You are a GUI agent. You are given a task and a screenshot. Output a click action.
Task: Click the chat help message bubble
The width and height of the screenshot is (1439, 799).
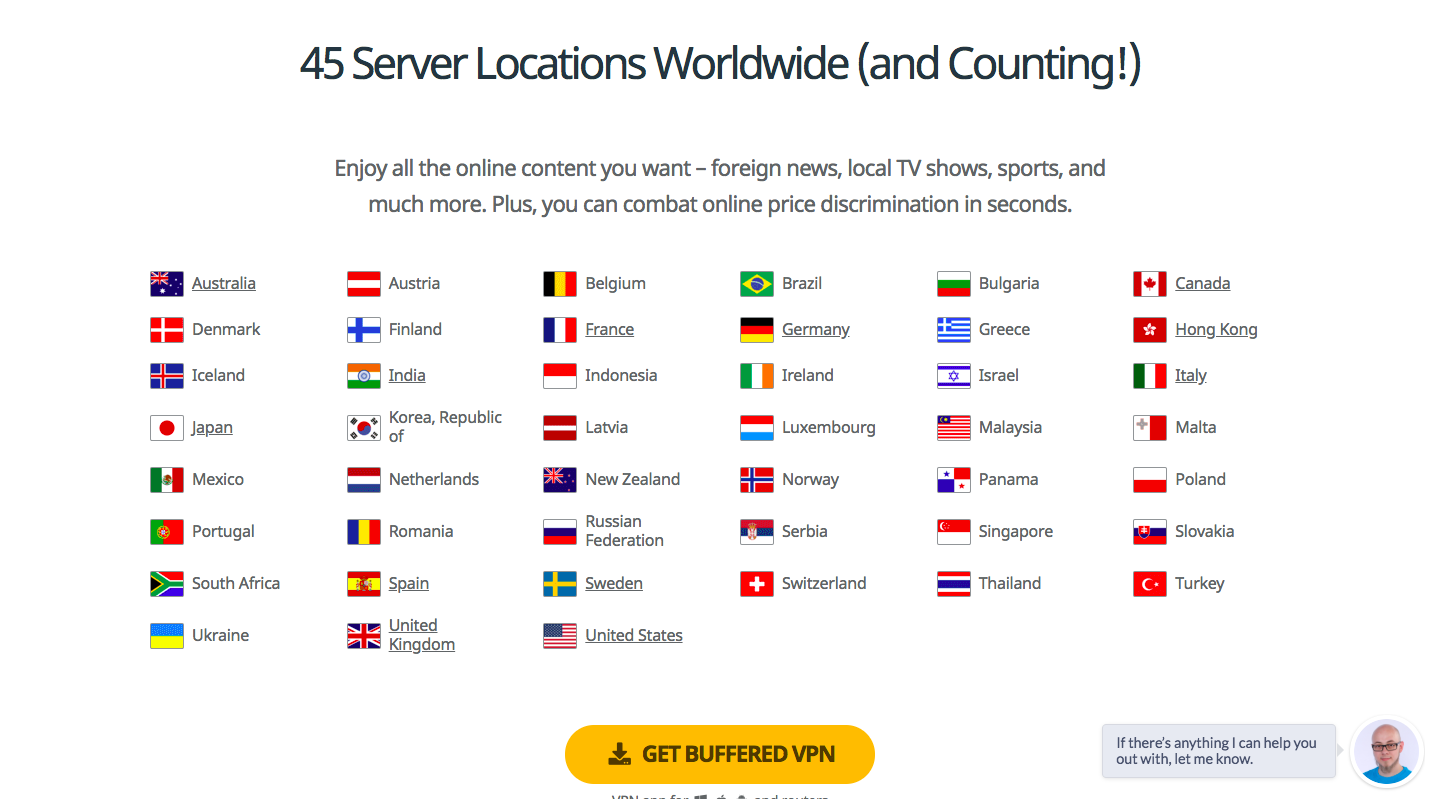tap(1219, 751)
